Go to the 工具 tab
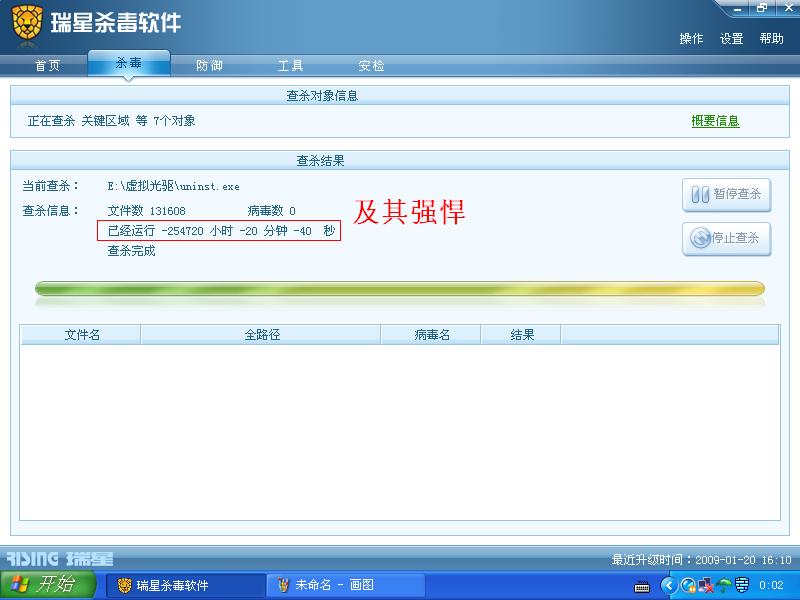Image resolution: width=800 pixels, height=600 pixels. click(x=290, y=66)
